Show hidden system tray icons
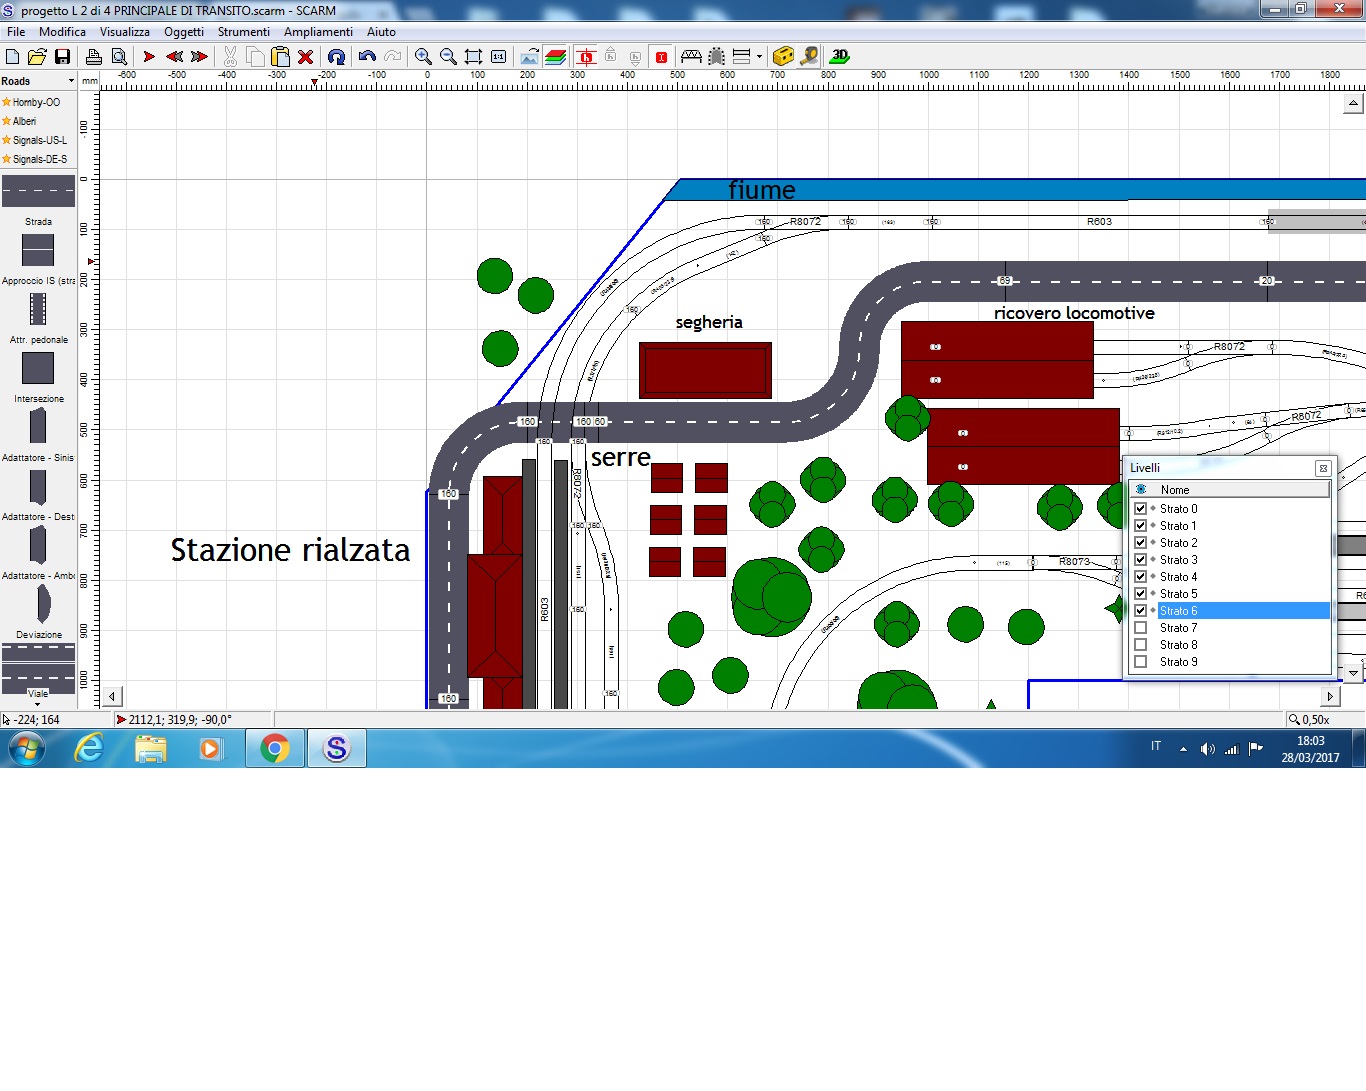 coord(1183,749)
